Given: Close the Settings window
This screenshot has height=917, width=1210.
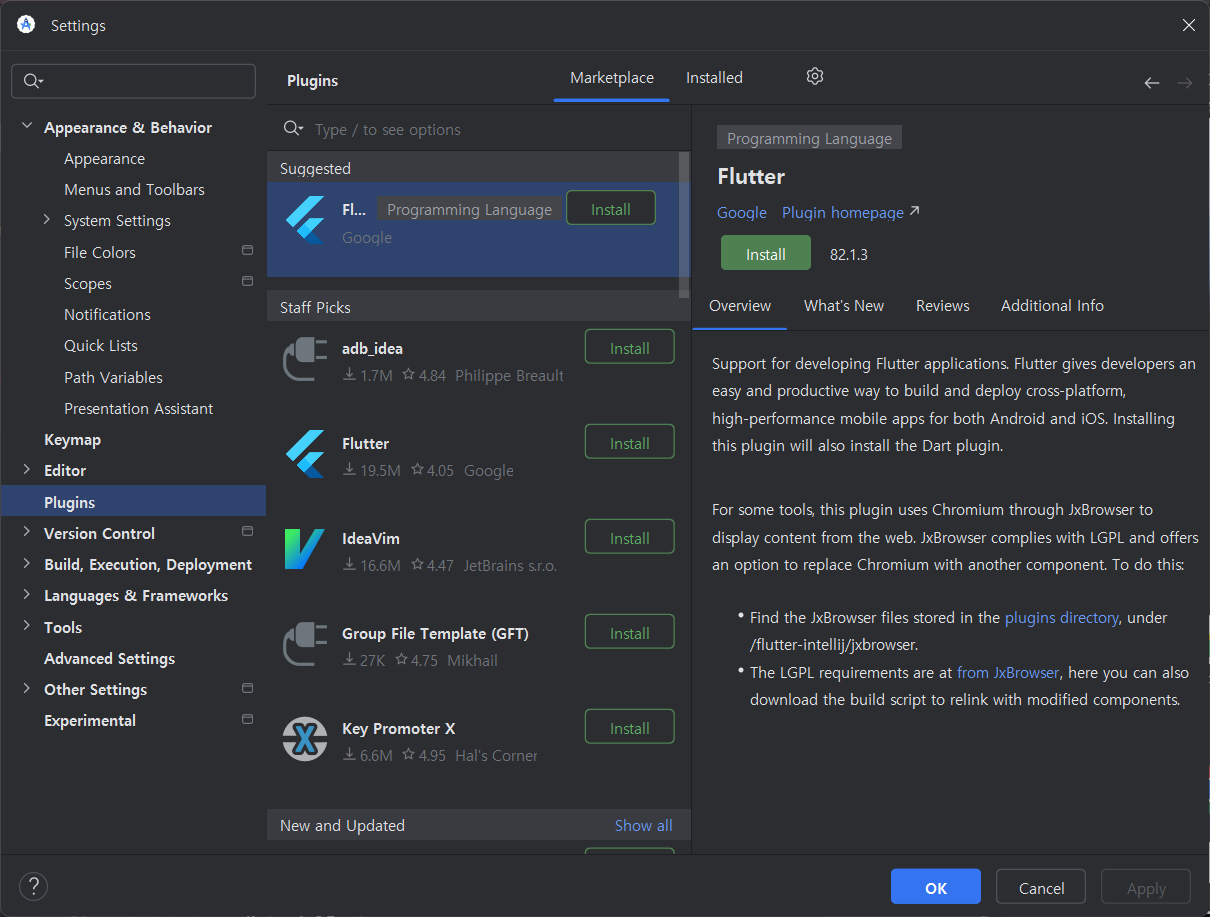Looking at the screenshot, I should [x=1188, y=25].
